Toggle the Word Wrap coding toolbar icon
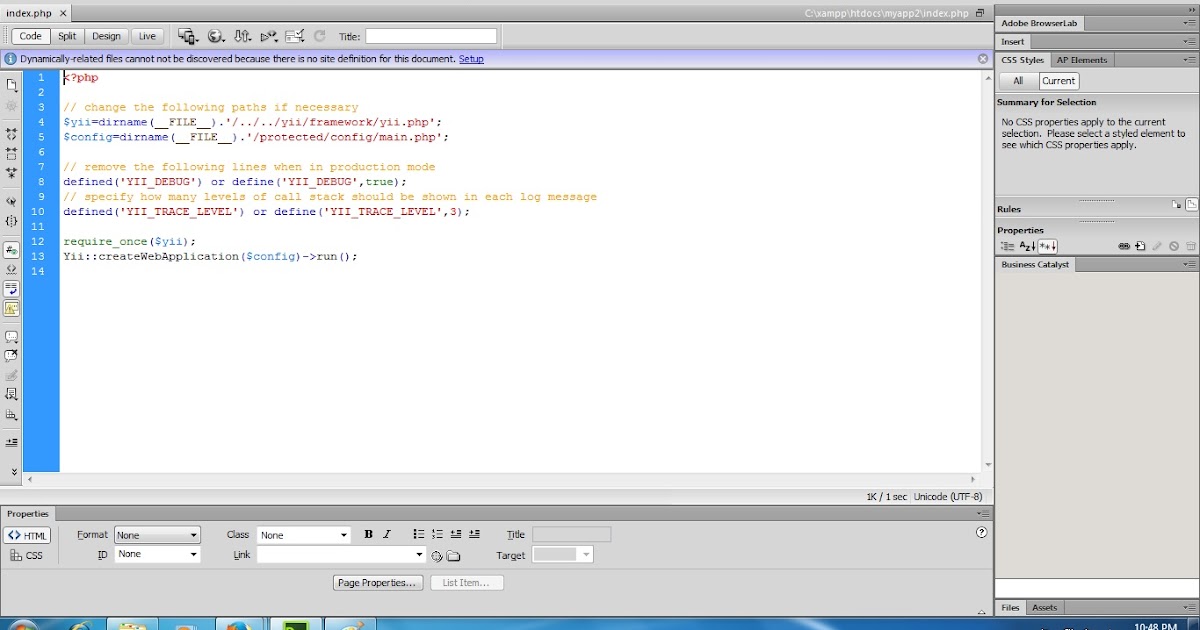The width and height of the screenshot is (1200, 630). [12, 288]
